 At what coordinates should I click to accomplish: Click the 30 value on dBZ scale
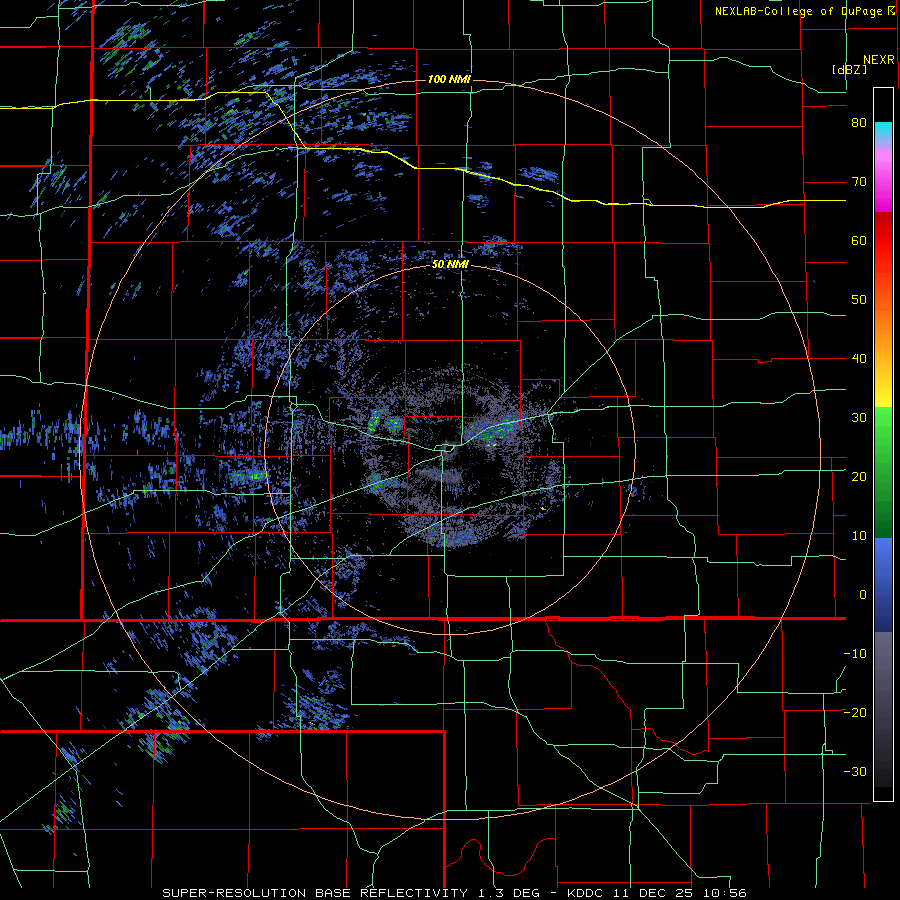[x=859, y=418]
